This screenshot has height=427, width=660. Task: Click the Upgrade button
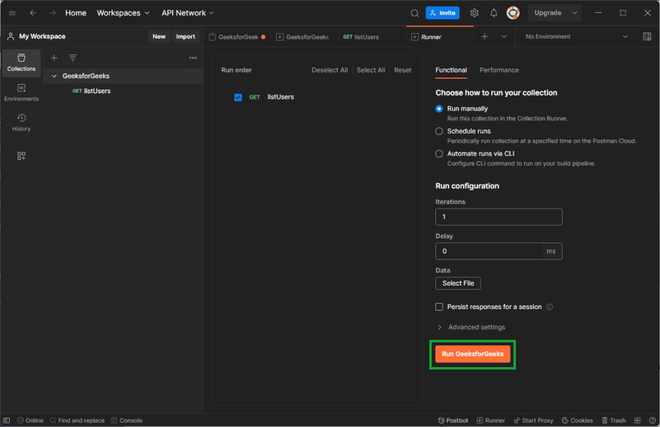coord(548,13)
